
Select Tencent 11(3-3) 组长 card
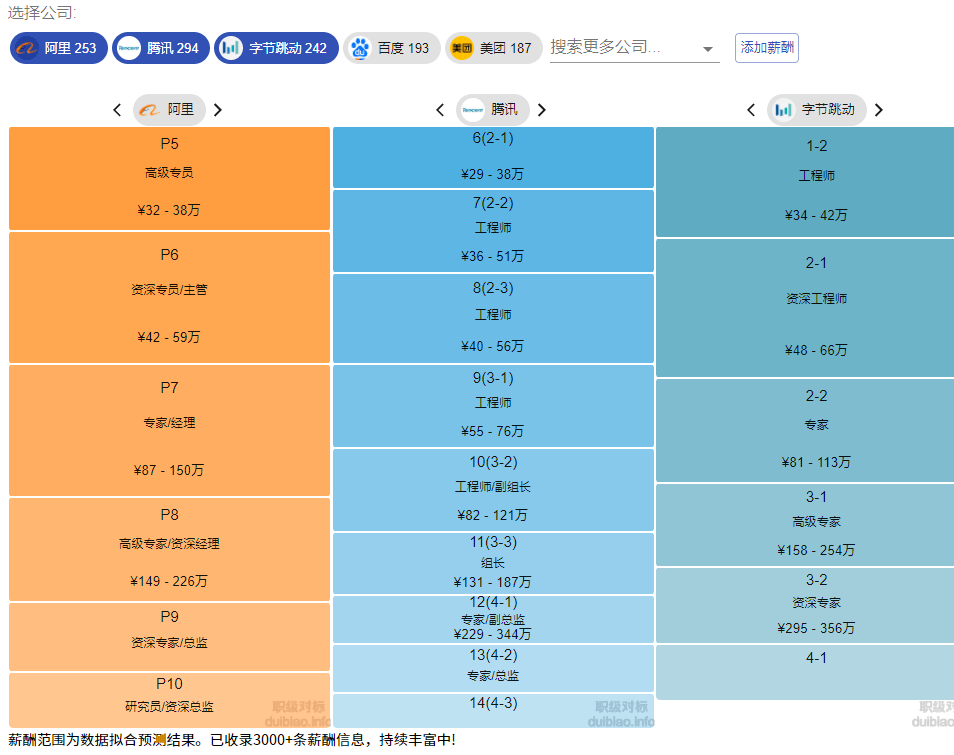point(493,563)
